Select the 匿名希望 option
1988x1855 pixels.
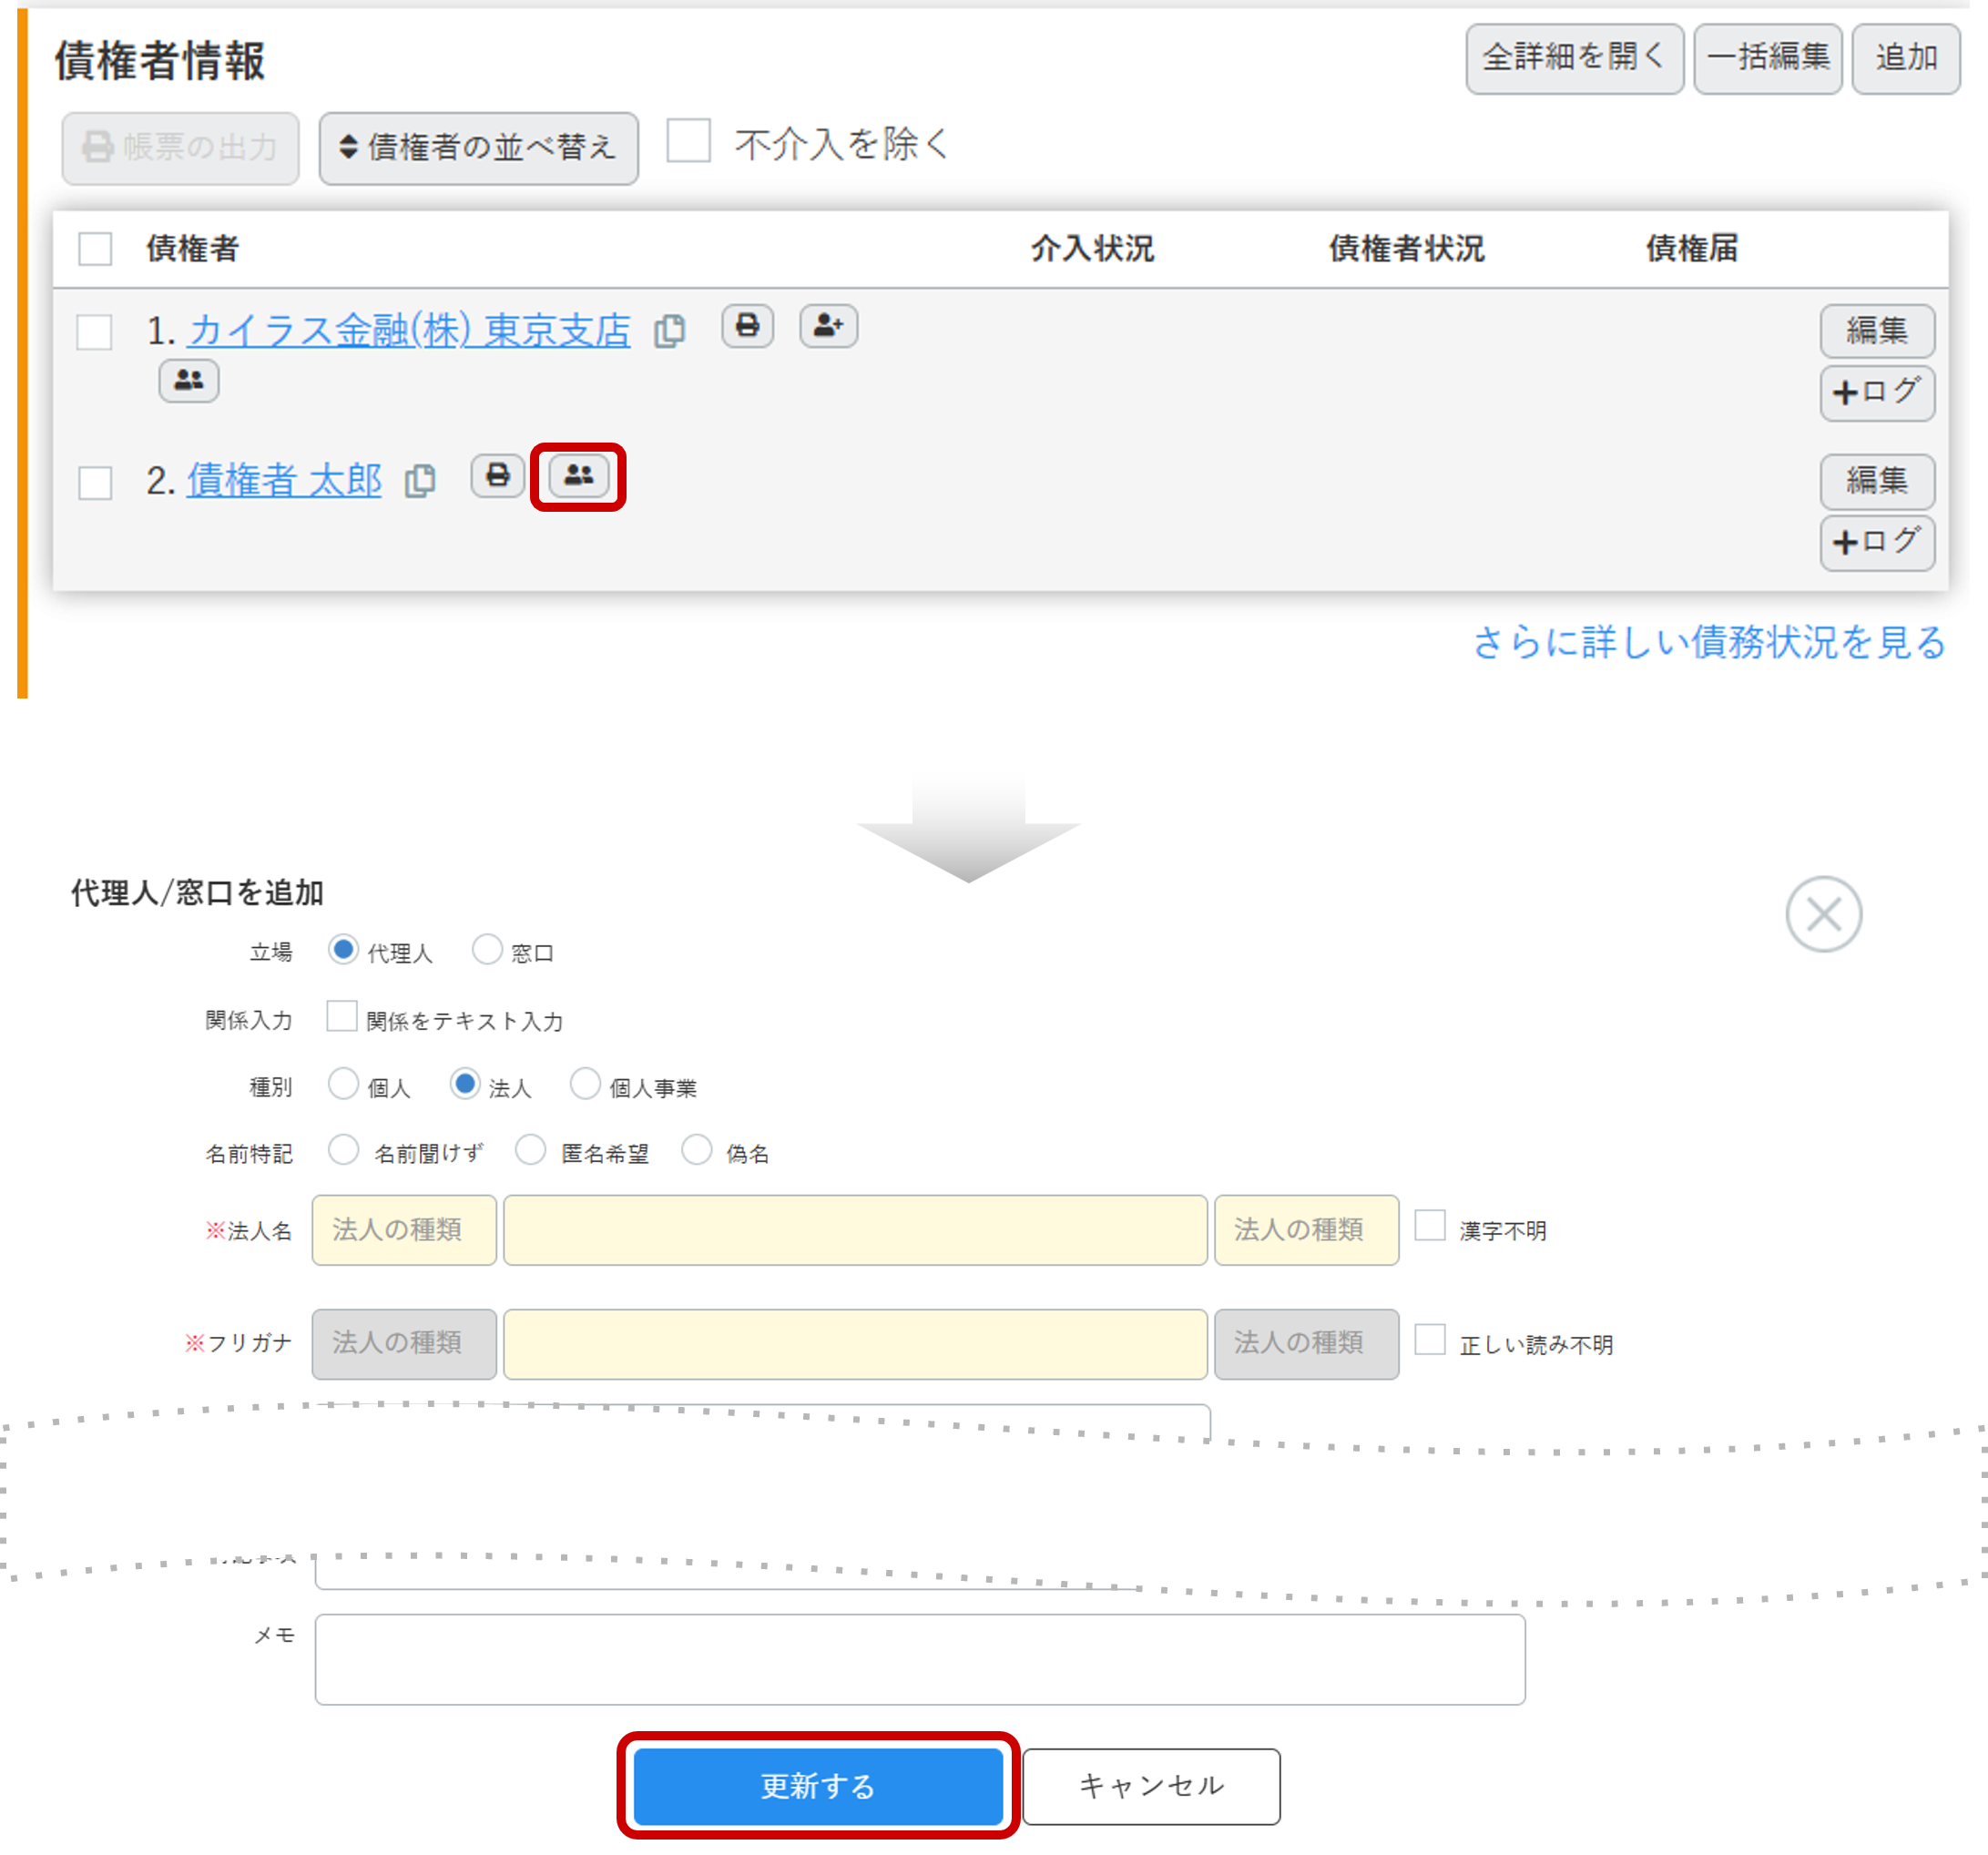(530, 1150)
